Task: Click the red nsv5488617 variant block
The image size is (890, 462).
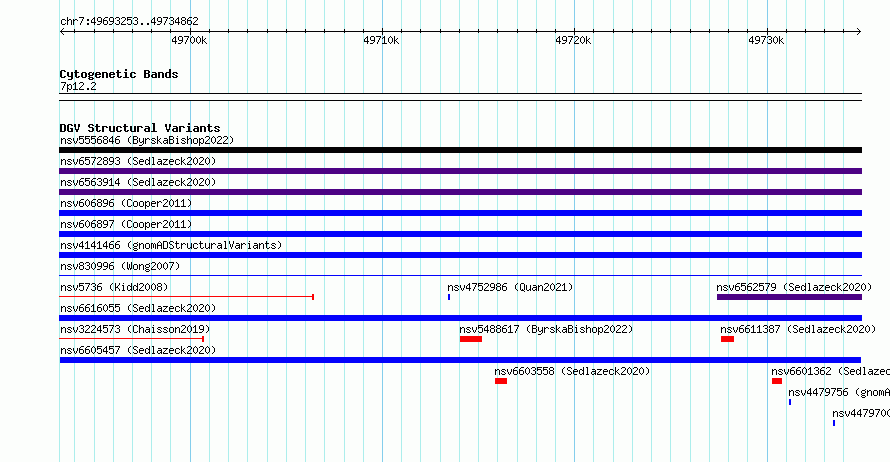Action: [471, 339]
